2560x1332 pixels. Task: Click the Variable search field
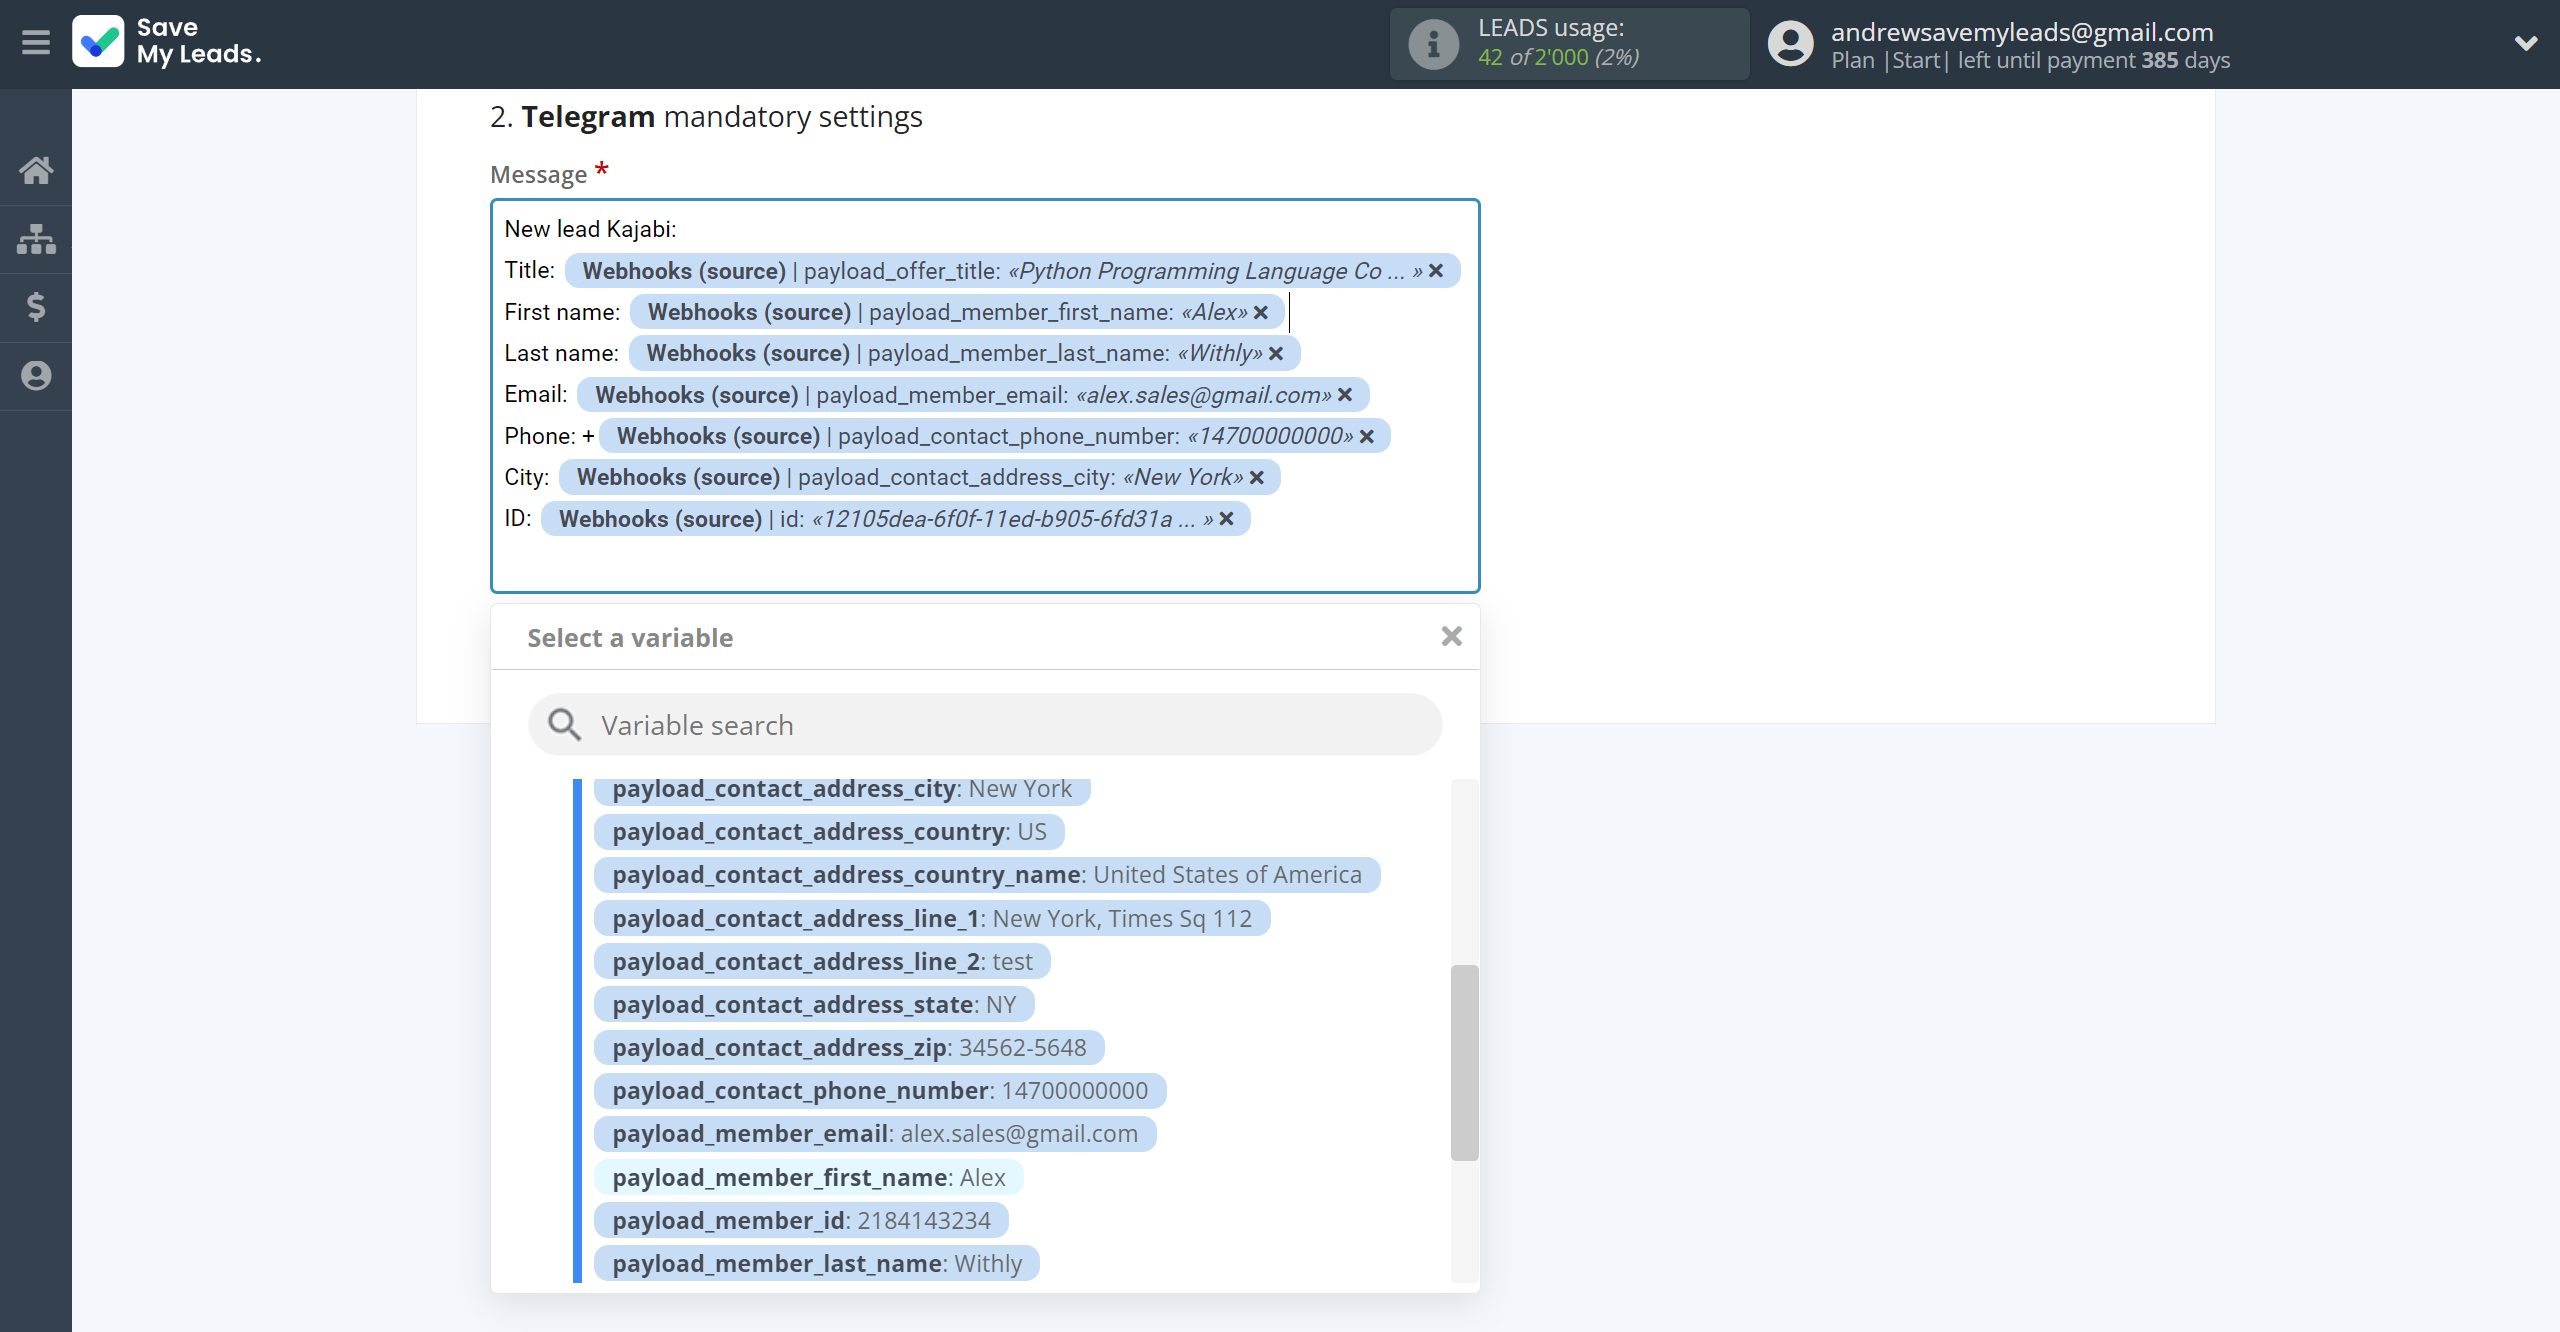(x=985, y=725)
